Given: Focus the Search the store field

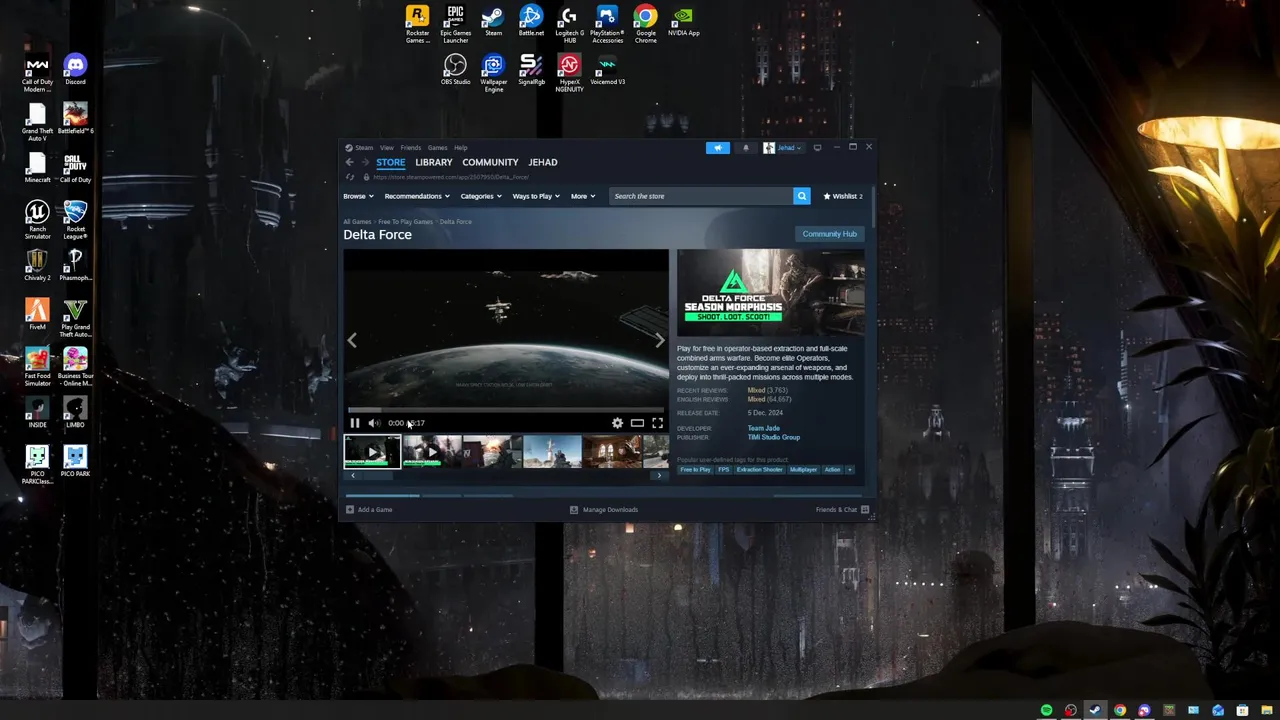Looking at the screenshot, I should pos(701,196).
